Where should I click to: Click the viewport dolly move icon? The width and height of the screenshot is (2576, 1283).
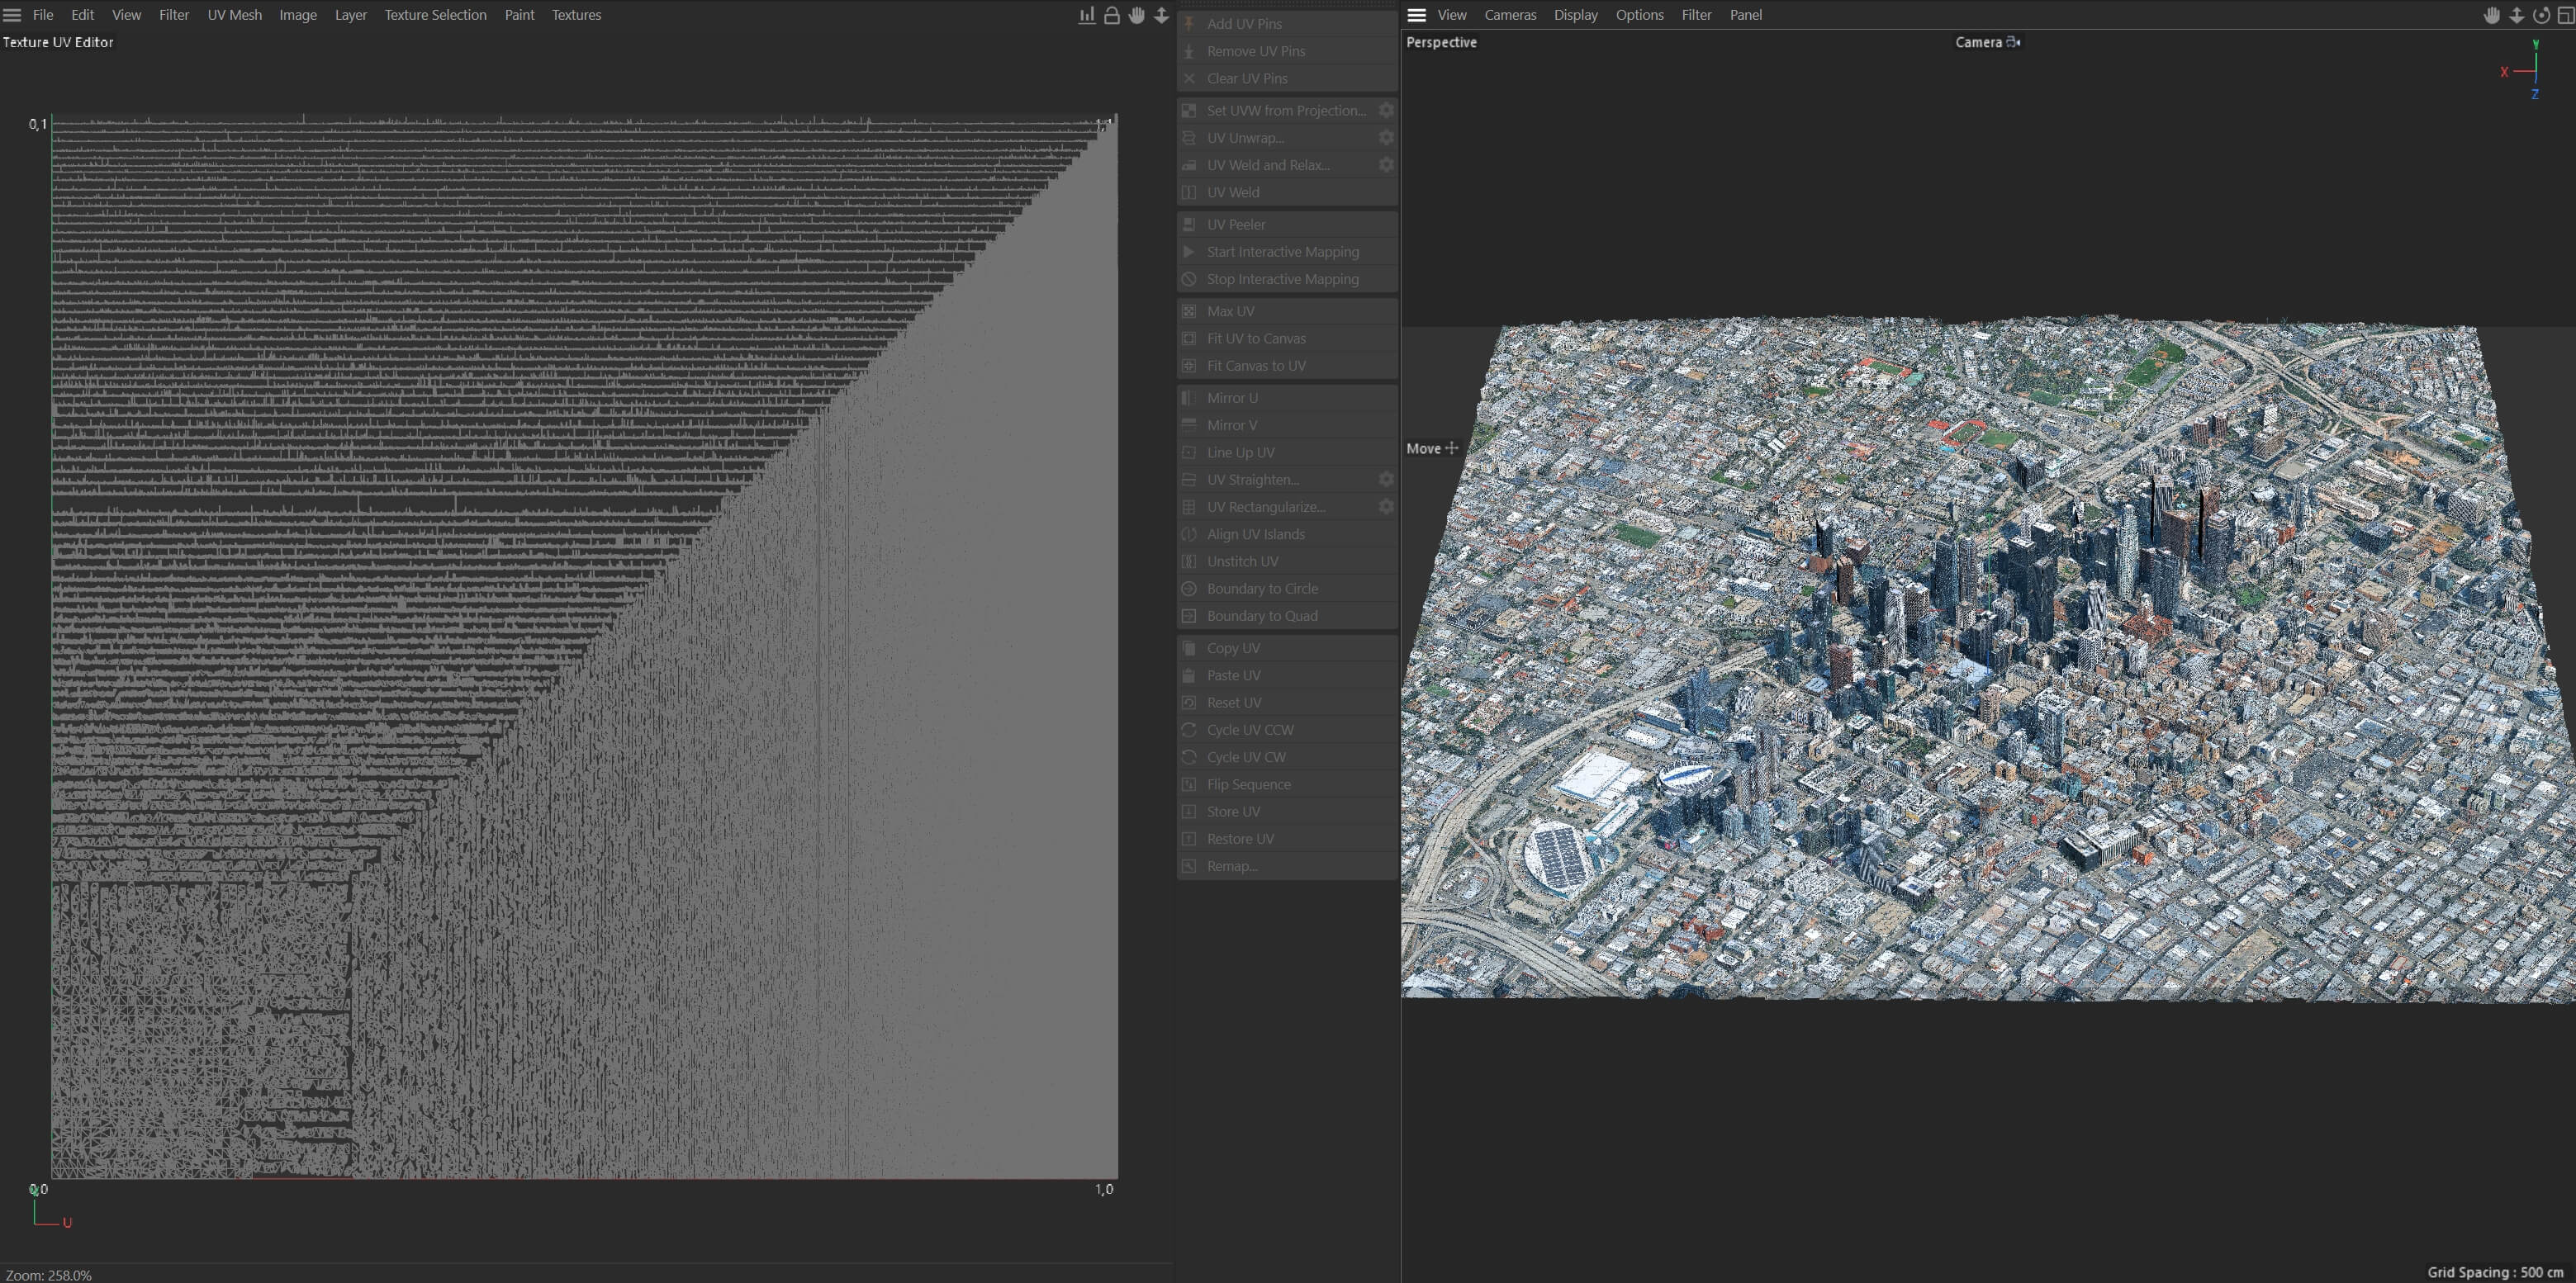pyautogui.click(x=2517, y=15)
